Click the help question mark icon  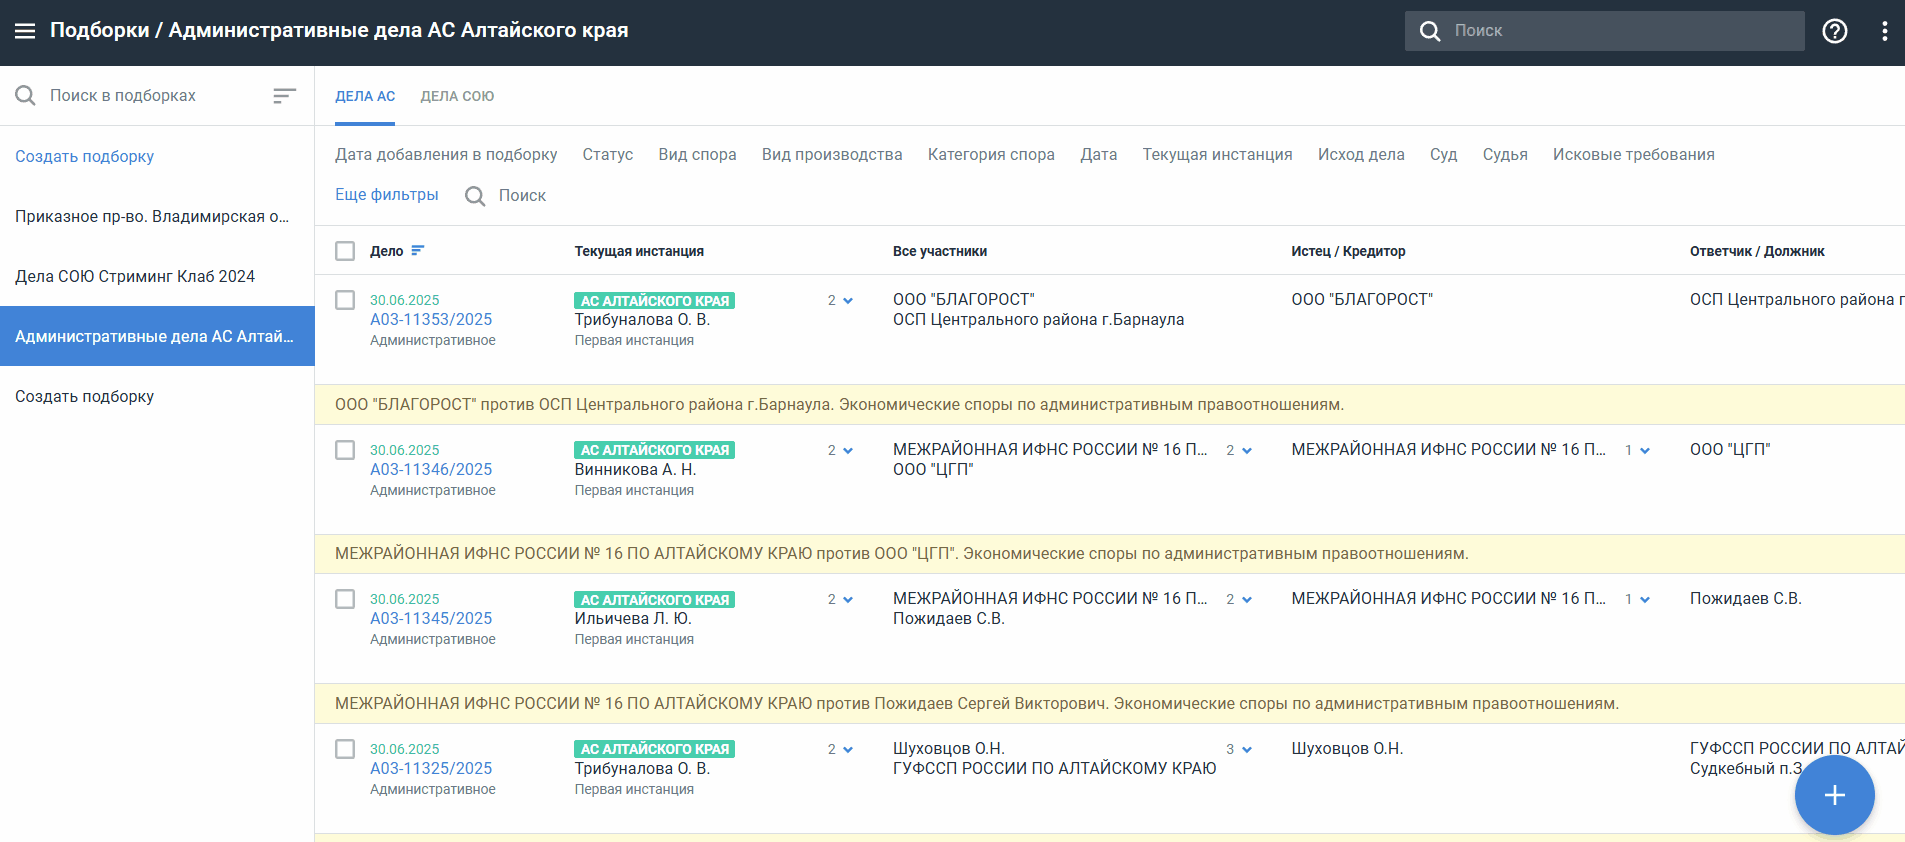tap(1835, 31)
